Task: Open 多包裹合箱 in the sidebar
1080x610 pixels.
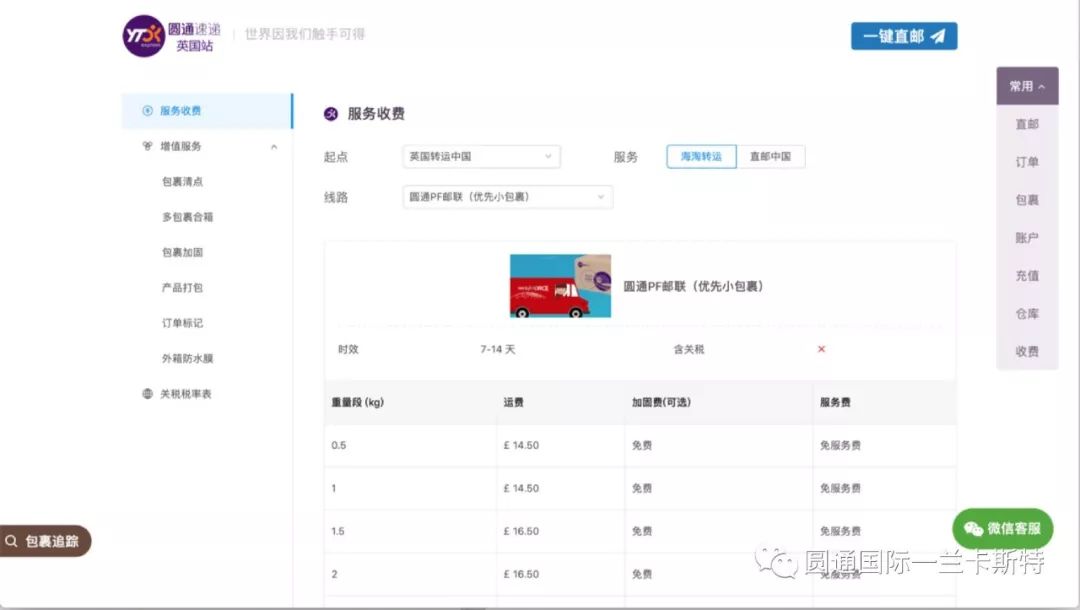Action: point(187,217)
